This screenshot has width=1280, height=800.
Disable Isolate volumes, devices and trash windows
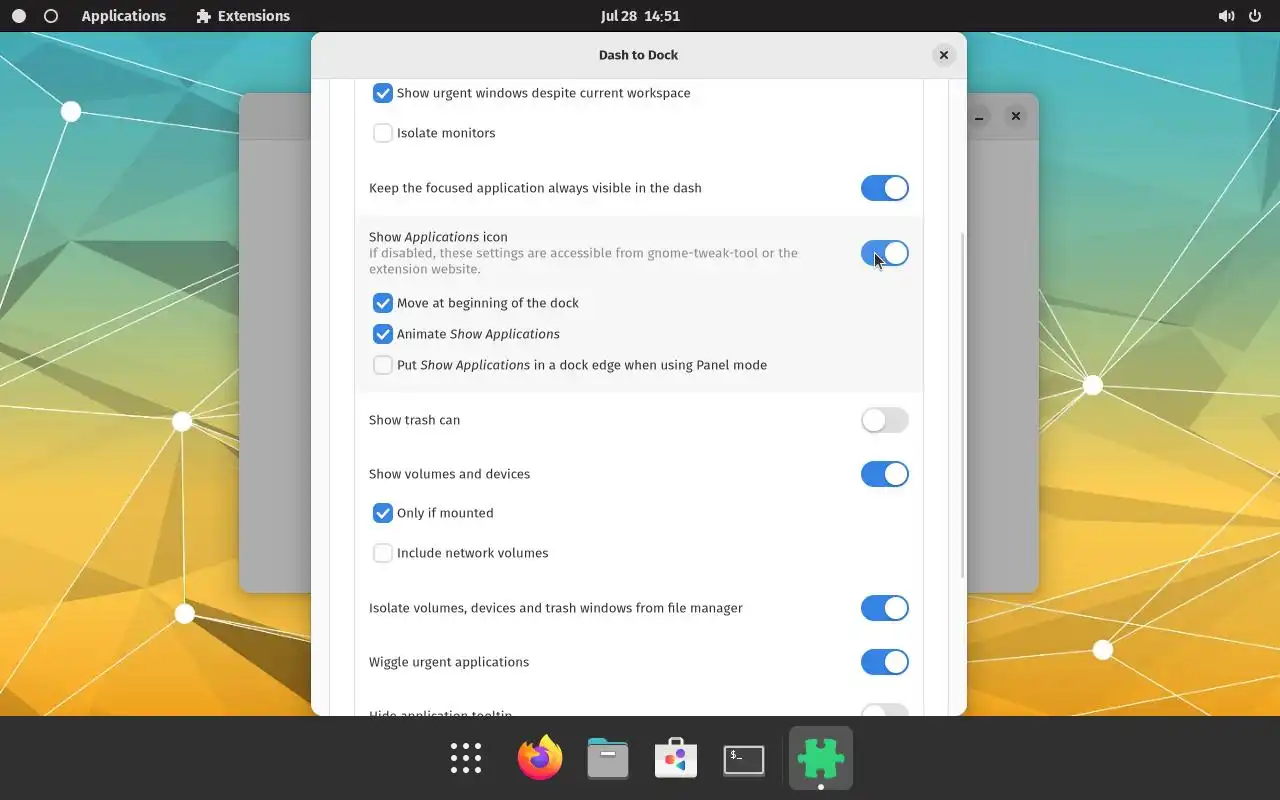point(885,608)
